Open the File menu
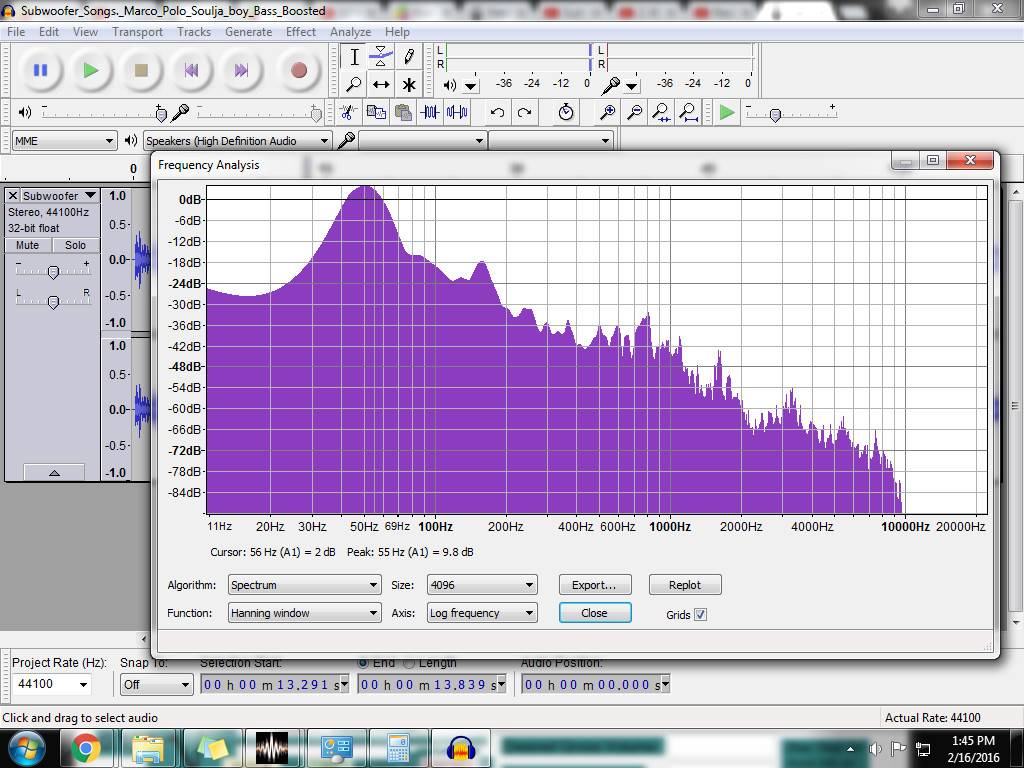Screen dimensions: 1024x768 coord(16,31)
